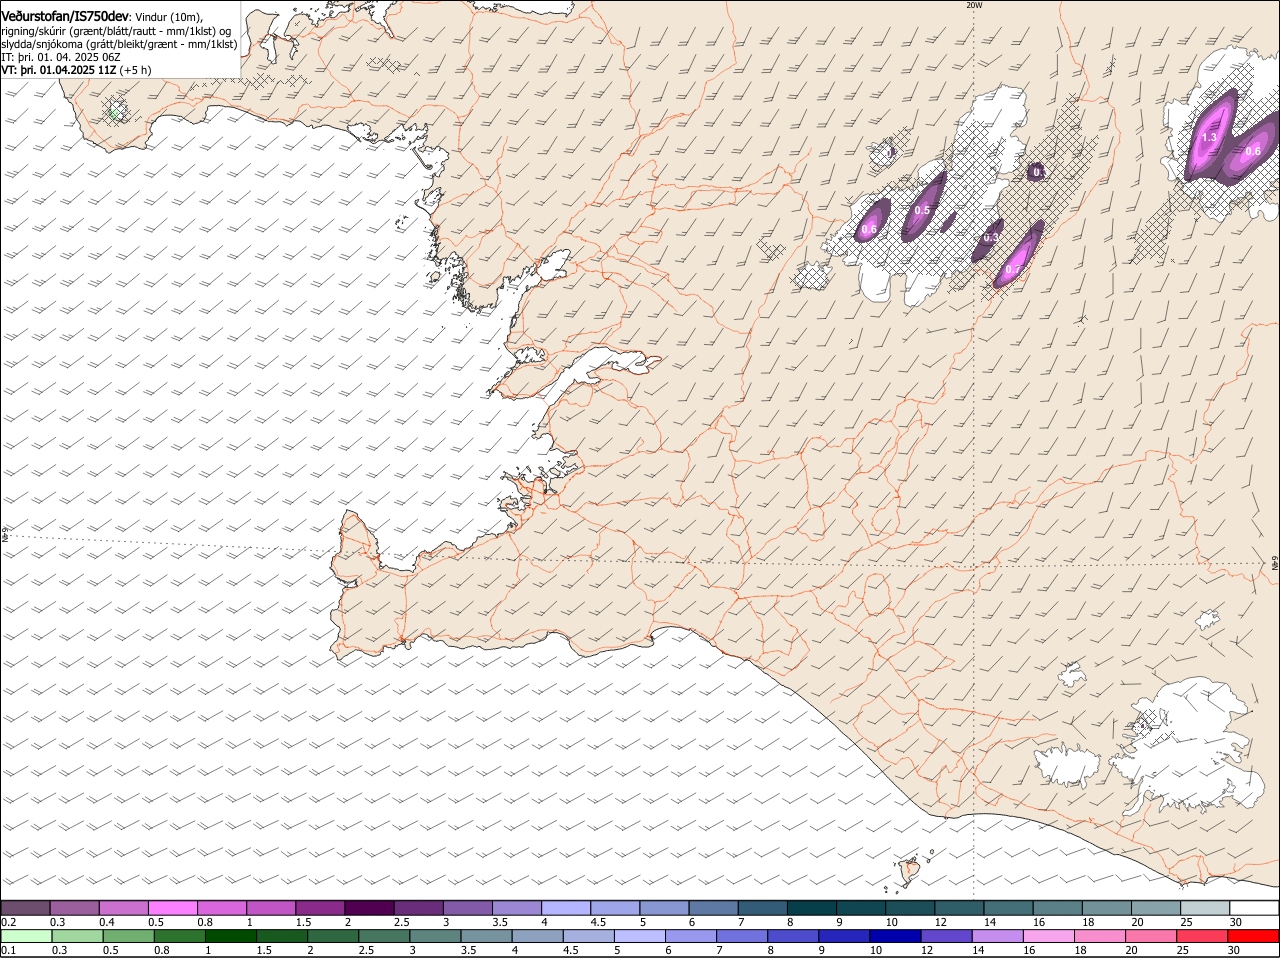
Task: Select snow legend swatch between 0.5 and 0.8
Action: click(x=172, y=908)
